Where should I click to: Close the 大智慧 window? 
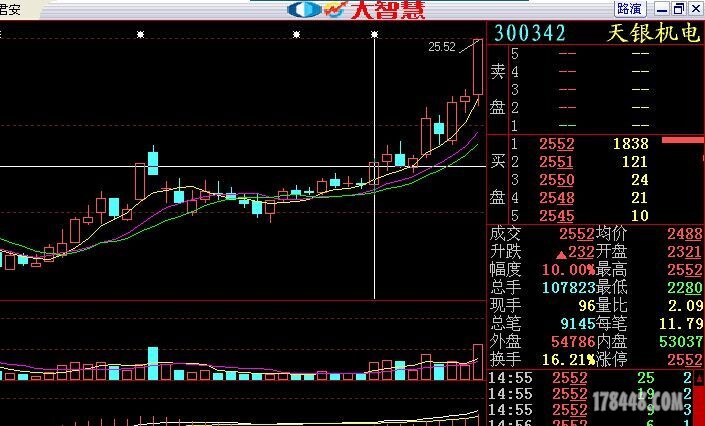click(696, 9)
